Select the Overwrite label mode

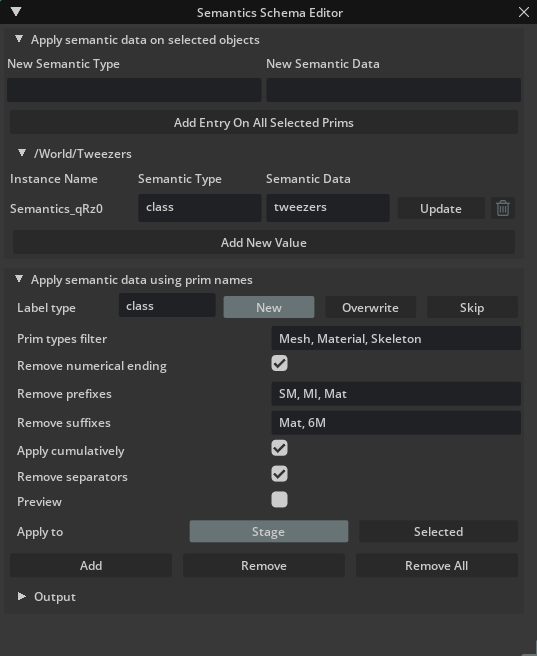coord(371,308)
